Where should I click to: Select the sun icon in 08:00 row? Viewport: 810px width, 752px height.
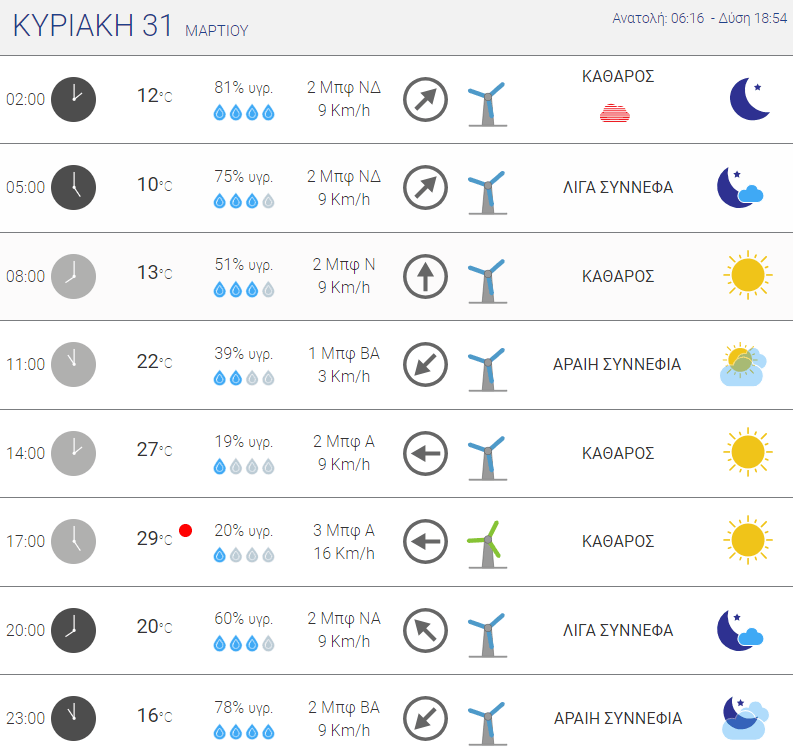(747, 275)
